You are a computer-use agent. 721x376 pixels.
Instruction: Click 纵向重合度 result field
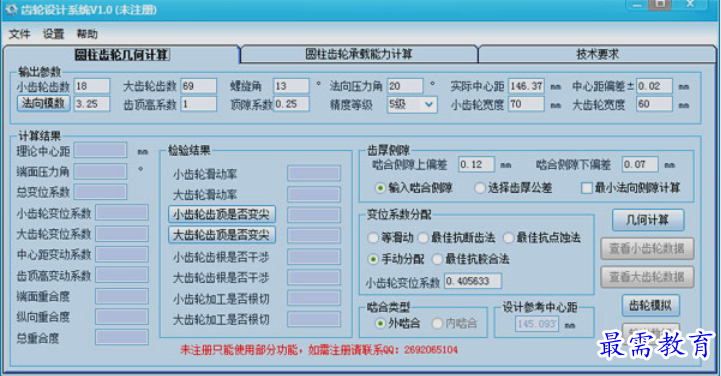tap(122, 317)
